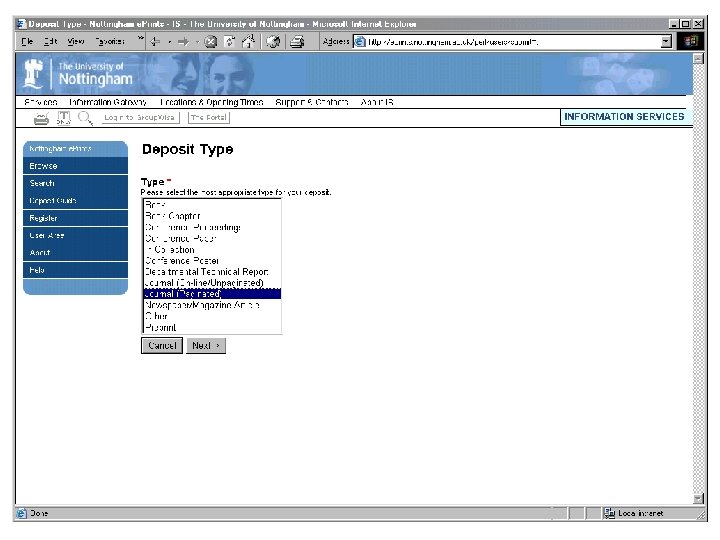
Task: Click the University of Nottingham logo
Action: [x=78, y=74]
